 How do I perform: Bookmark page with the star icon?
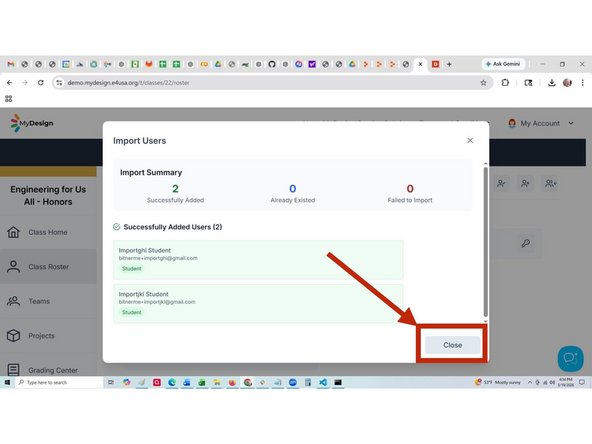point(483,83)
